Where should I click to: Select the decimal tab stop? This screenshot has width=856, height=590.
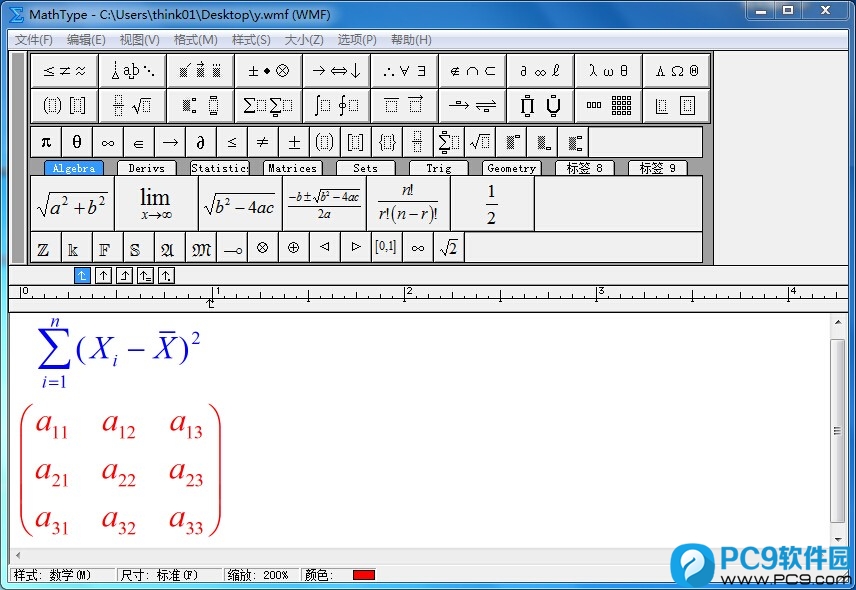point(167,276)
